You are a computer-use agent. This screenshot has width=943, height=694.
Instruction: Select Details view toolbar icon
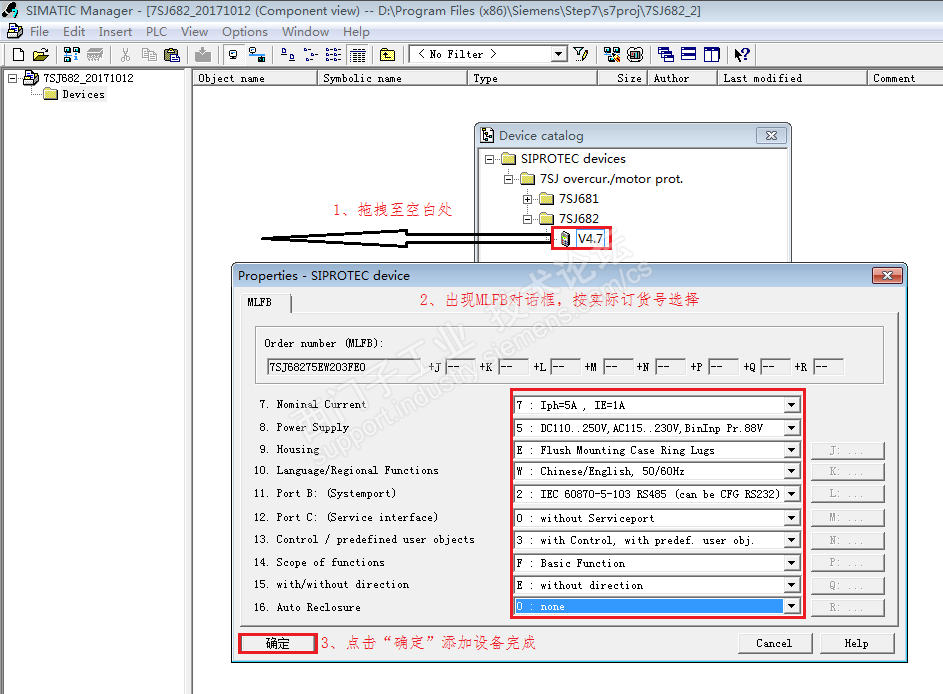(358, 55)
